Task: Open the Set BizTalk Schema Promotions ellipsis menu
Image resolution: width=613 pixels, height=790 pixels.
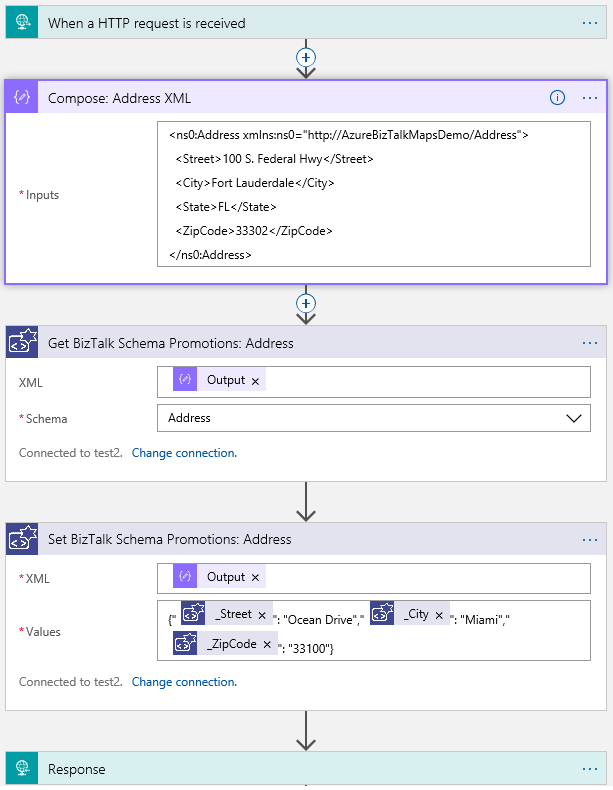Action: [x=589, y=540]
